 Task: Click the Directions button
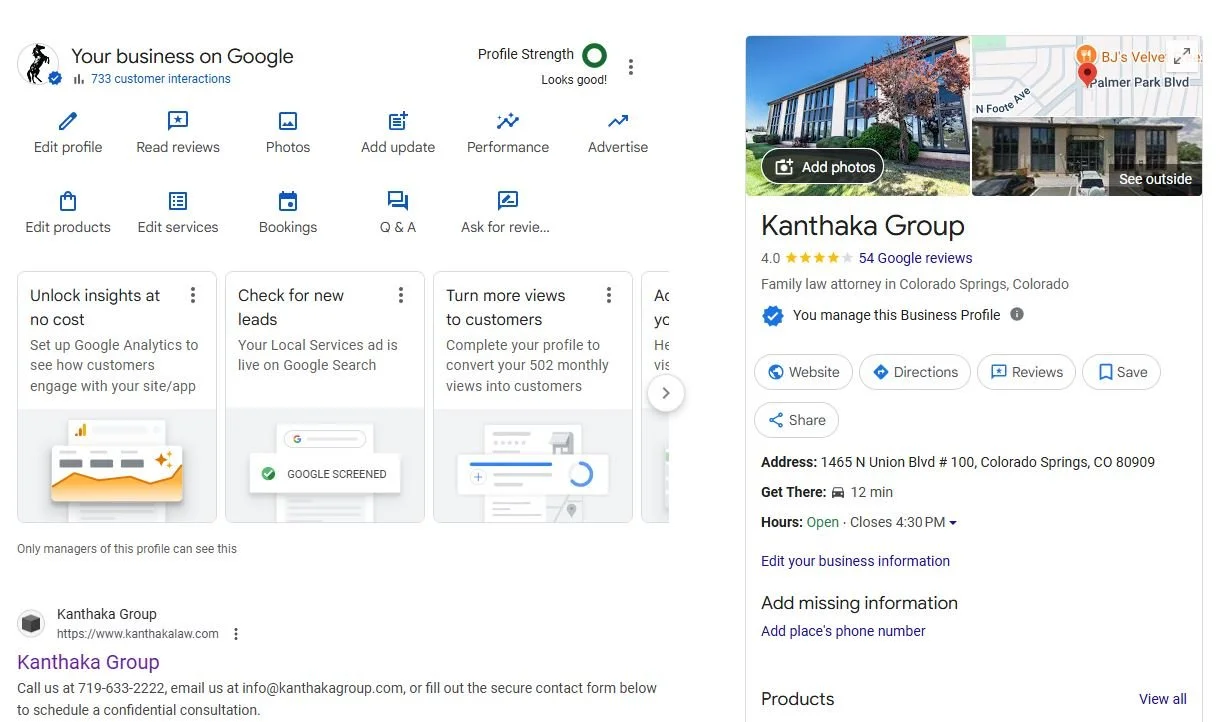pos(915,372)
